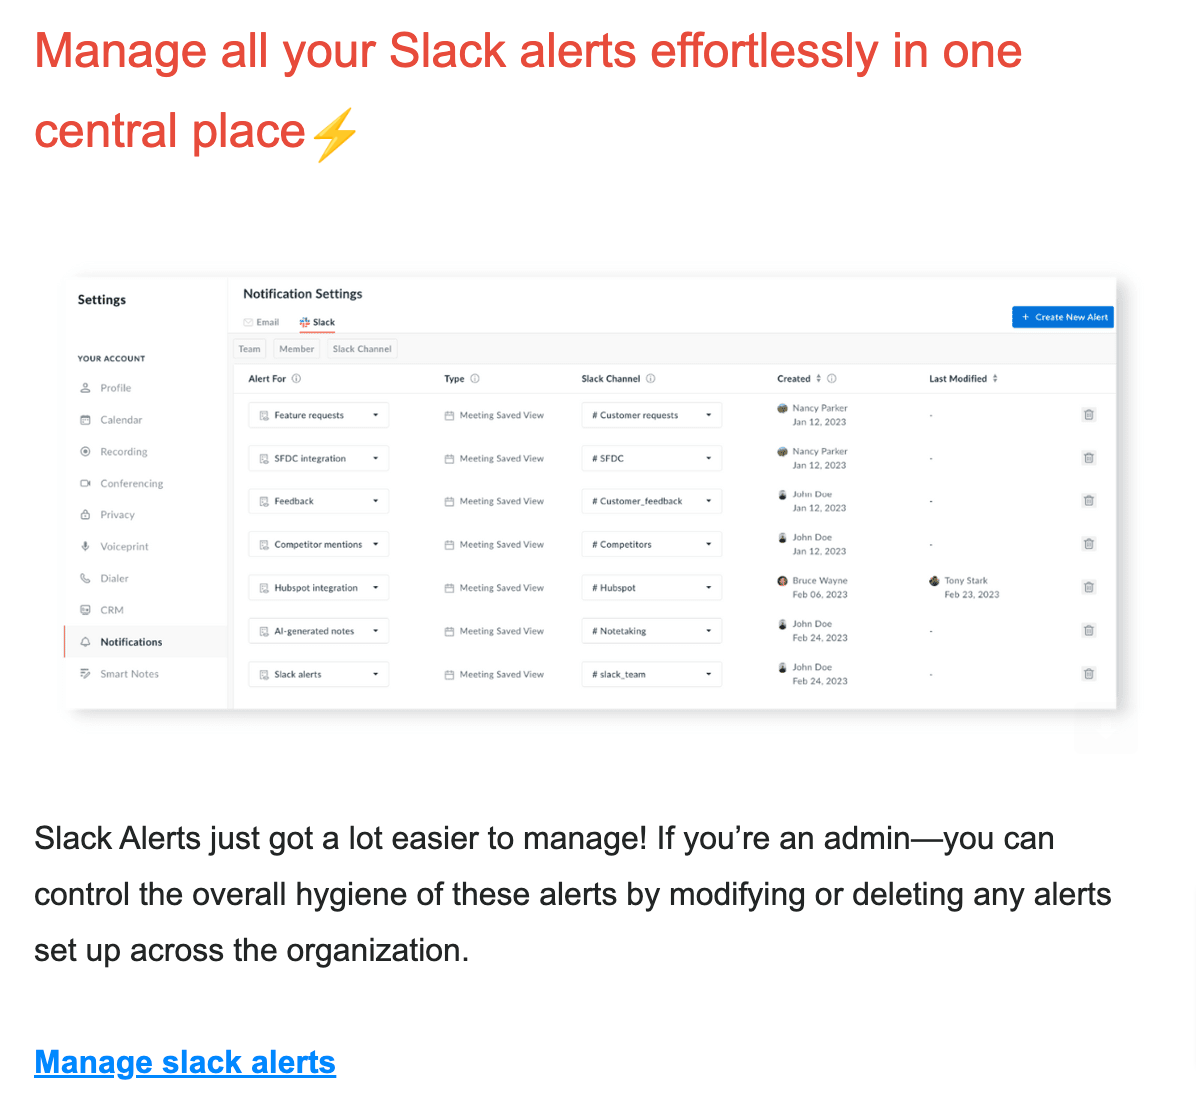Click the Smart Notes icon
Viewport: 1196px width, 1120px height.
[x=86, y=673]
